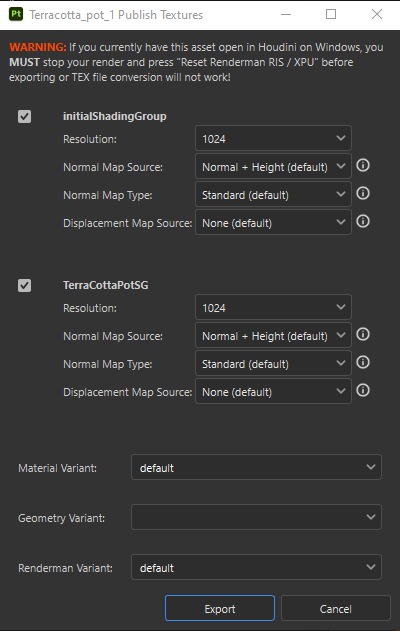Click the Geometry Variant: label
Image resolution: width=400 pixels, height=631 pixels.
61,518
